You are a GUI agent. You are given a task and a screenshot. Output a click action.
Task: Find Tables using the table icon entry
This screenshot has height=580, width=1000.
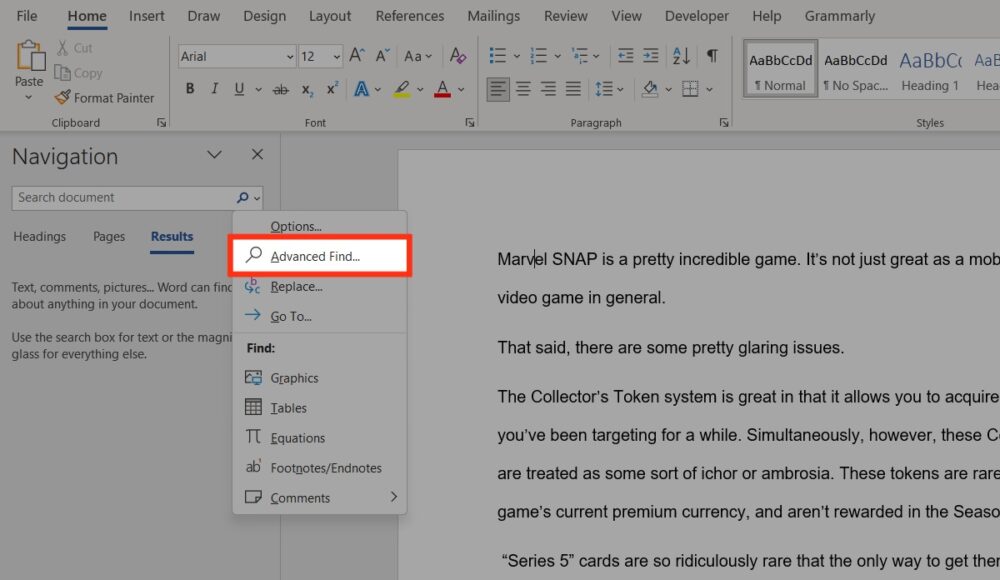tap(288, 408)
